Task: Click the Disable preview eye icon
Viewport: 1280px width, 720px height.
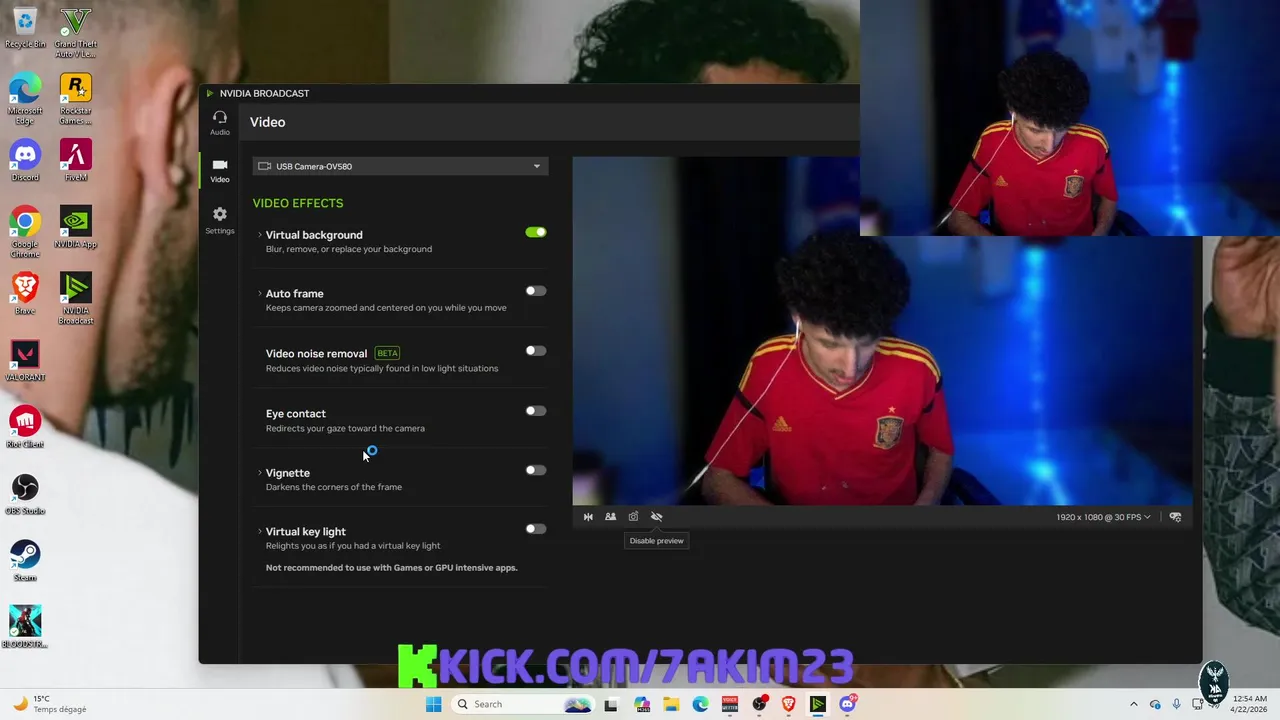Action: [657, 517]
